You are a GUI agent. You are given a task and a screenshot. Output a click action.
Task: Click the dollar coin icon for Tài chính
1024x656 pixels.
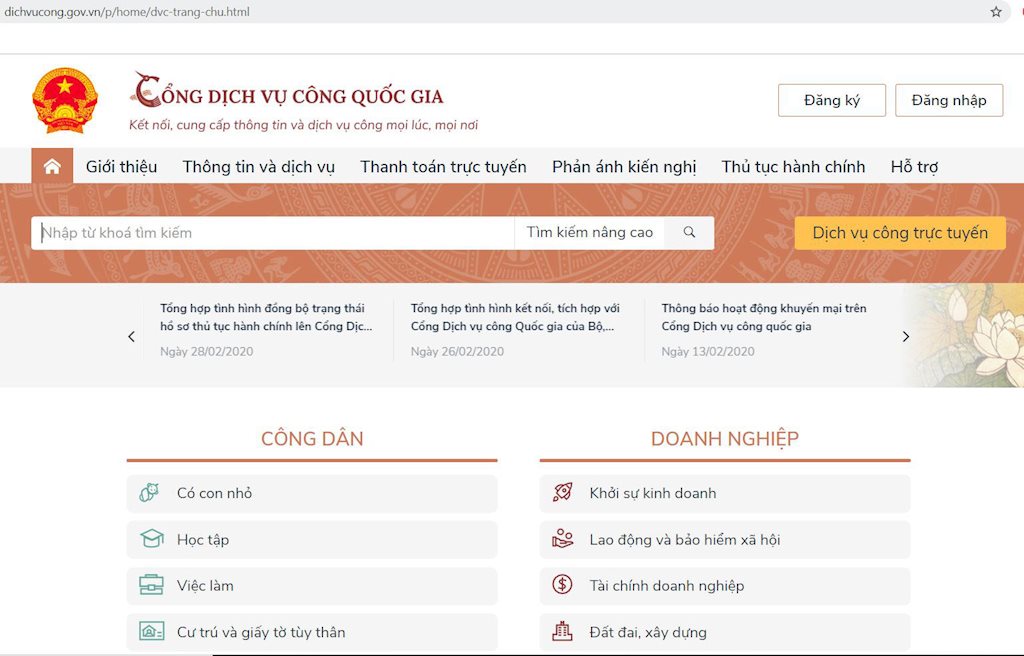pos(562,585)
